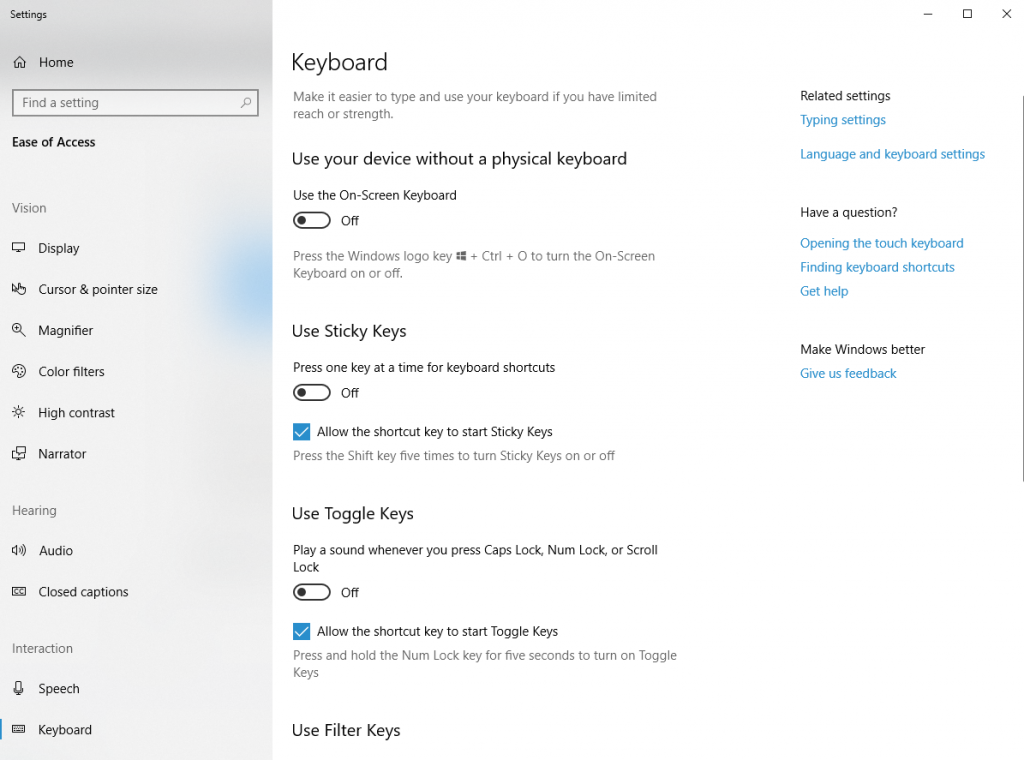This screenshot has height=760, width=1024.
Task: Click Opening the touch keyboard link
Action: tap(882, 243)
